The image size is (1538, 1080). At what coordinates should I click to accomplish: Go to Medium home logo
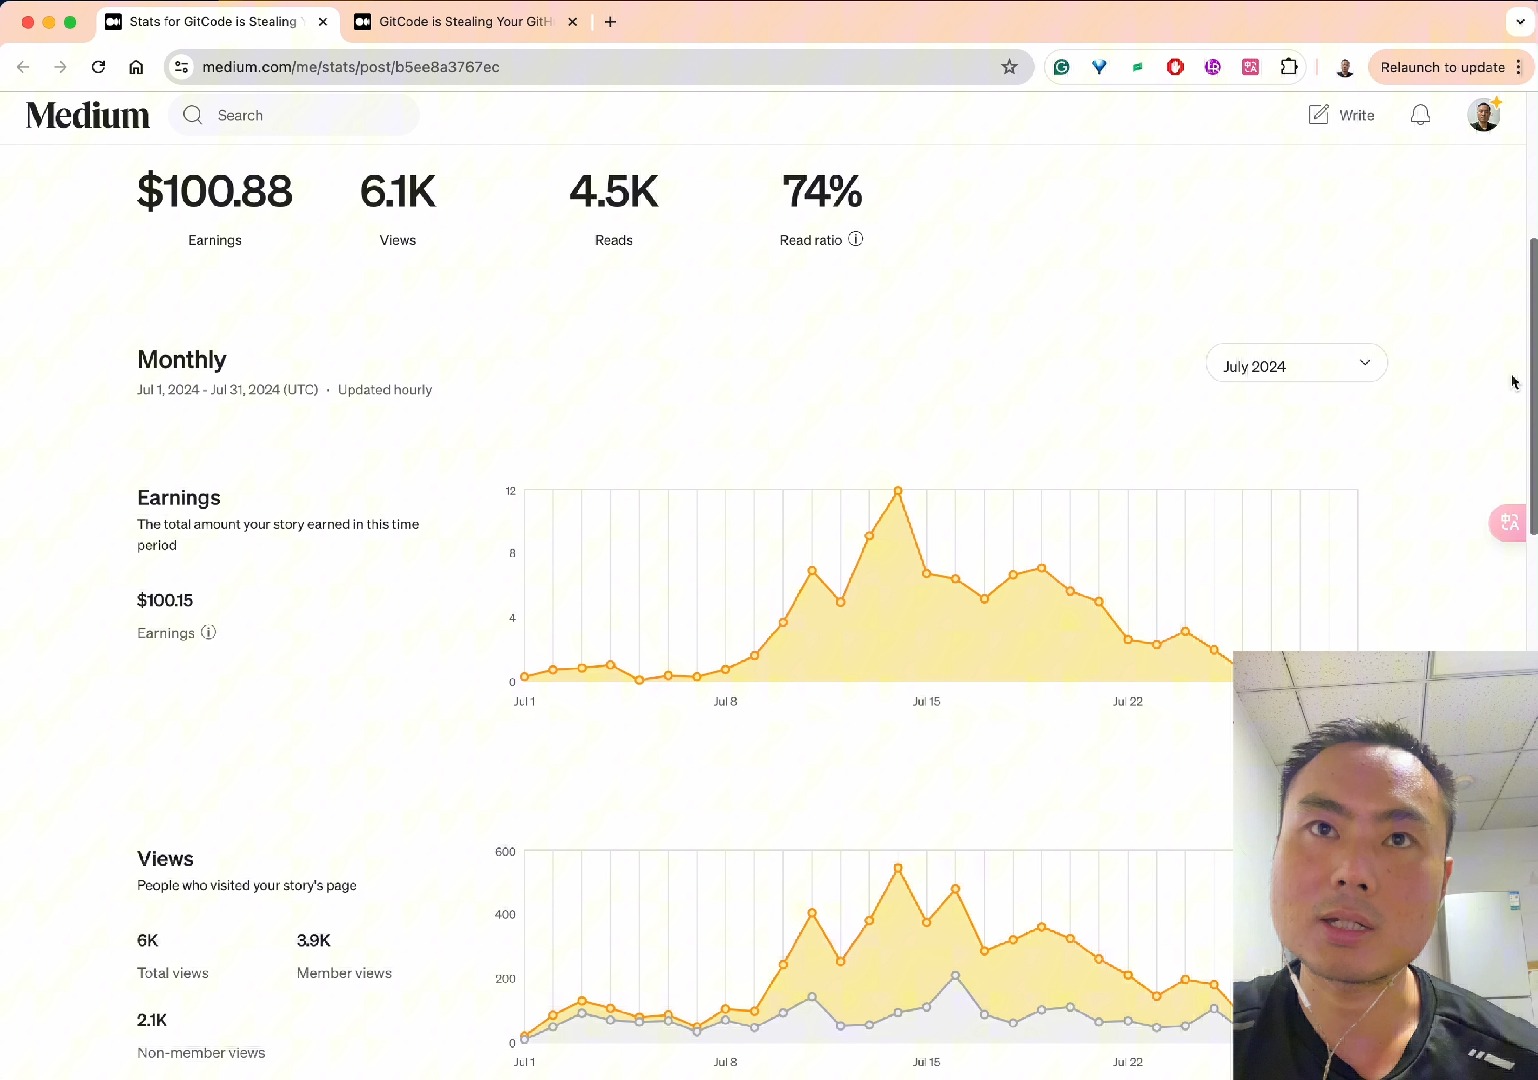pos(88,115)
